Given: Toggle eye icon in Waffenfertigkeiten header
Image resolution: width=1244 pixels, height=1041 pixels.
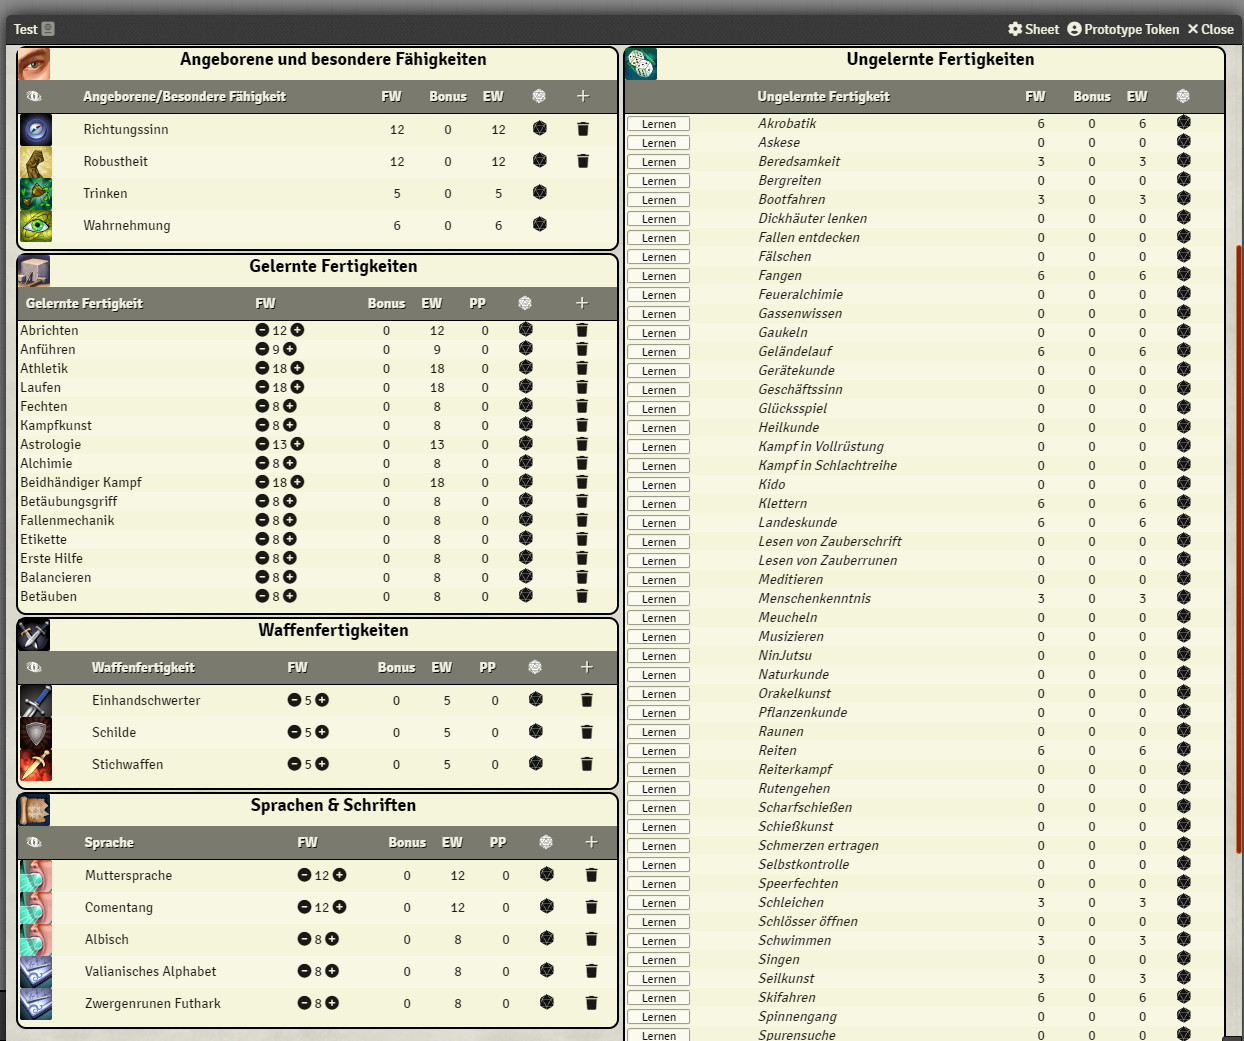Looking at the screenshot, I should click(34, 667).
